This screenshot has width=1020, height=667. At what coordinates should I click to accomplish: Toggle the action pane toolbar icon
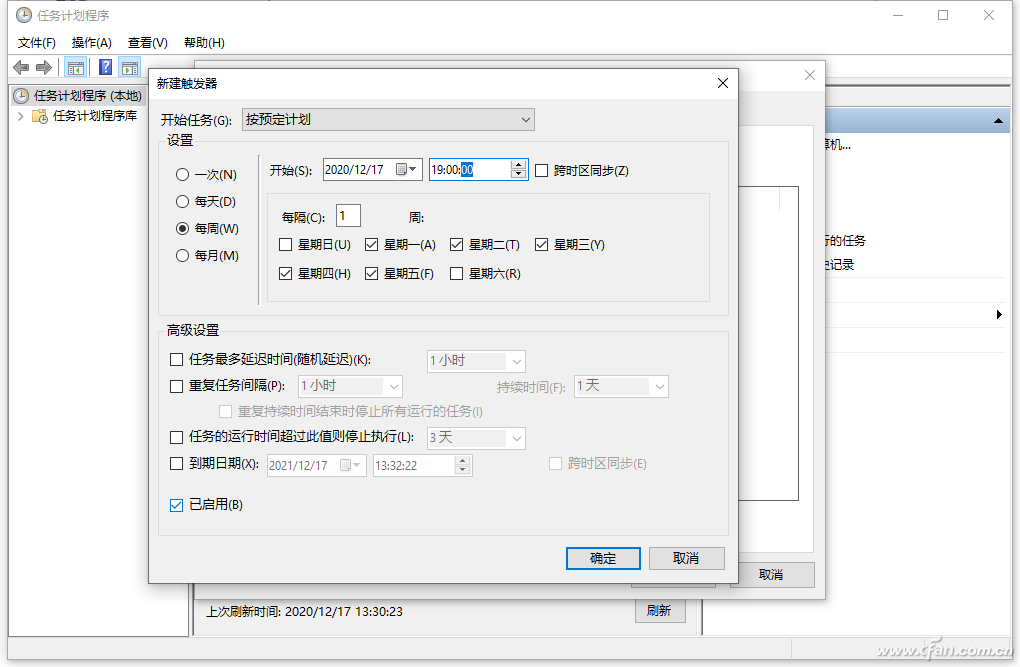point(130,67)
